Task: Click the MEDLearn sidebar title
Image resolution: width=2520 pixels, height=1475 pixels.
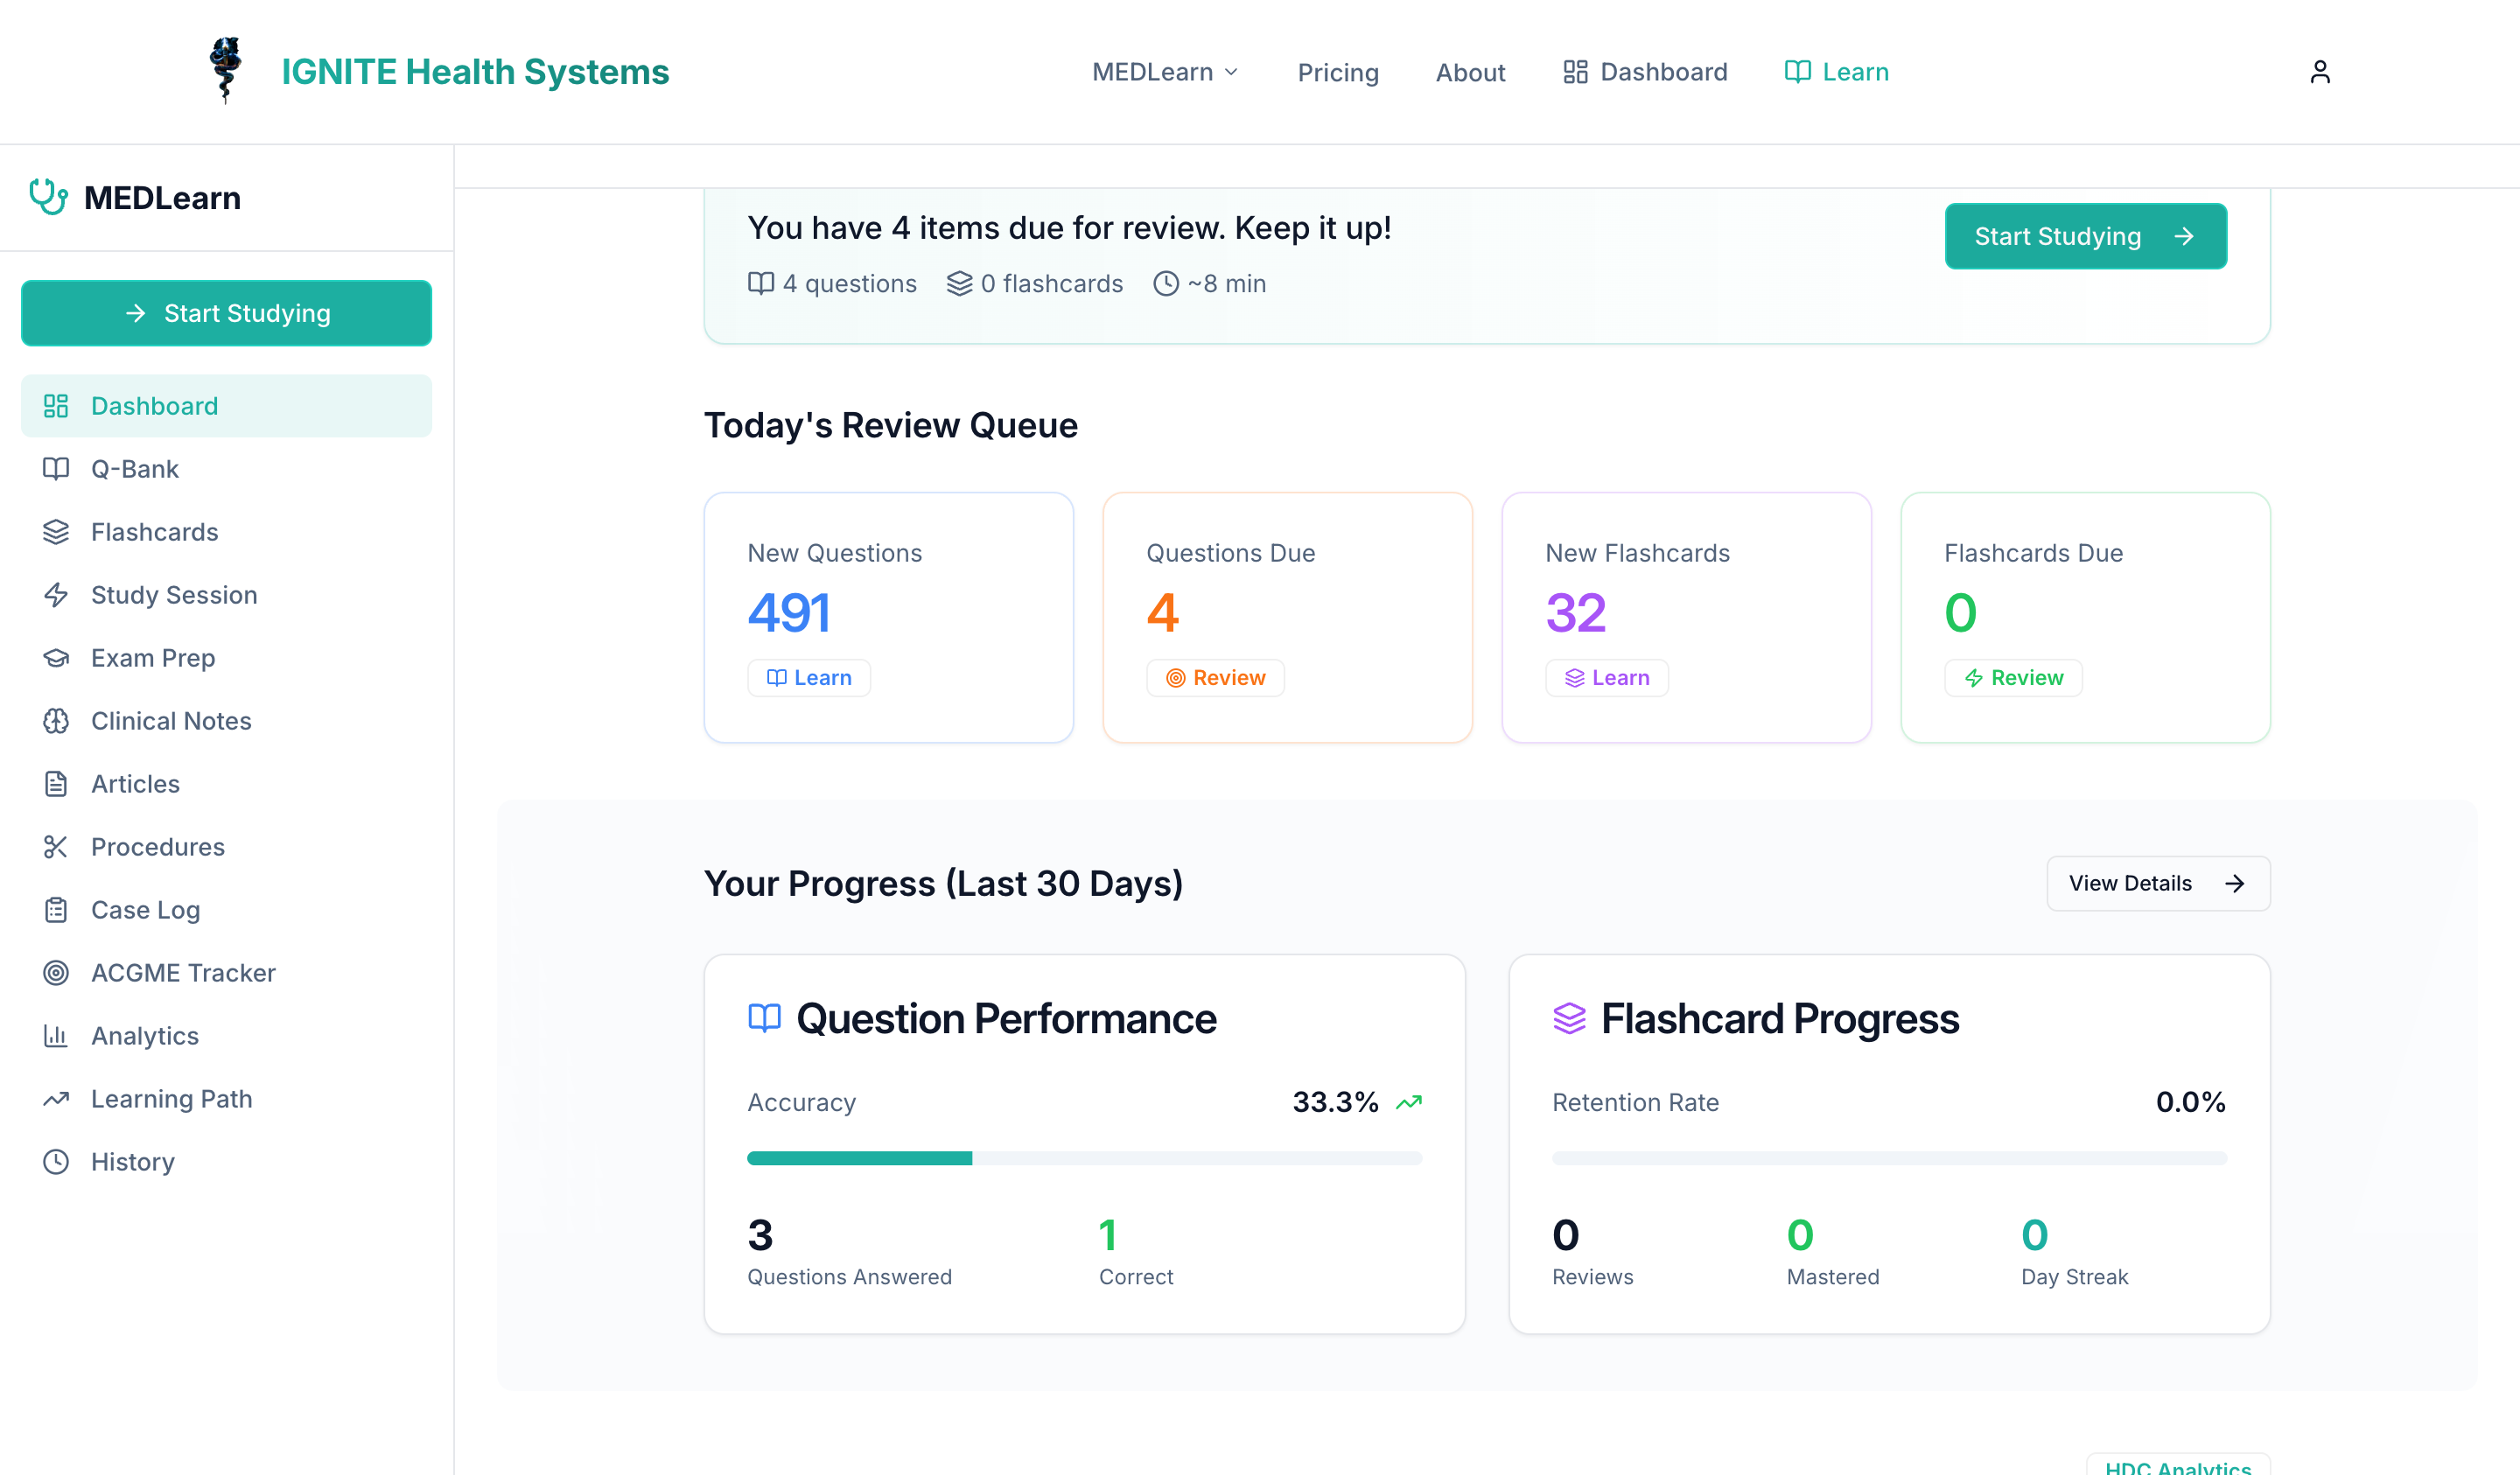Action: (162, 197)
